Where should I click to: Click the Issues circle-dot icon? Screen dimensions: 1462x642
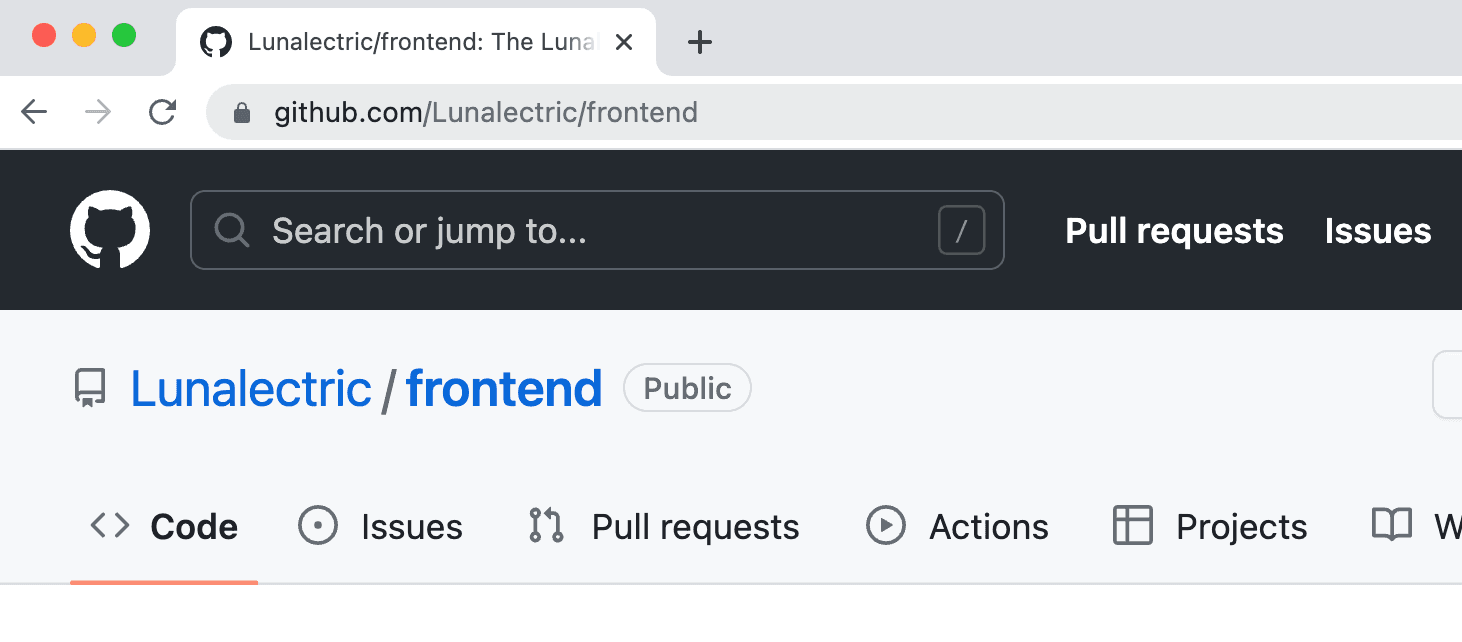point(317,525)
